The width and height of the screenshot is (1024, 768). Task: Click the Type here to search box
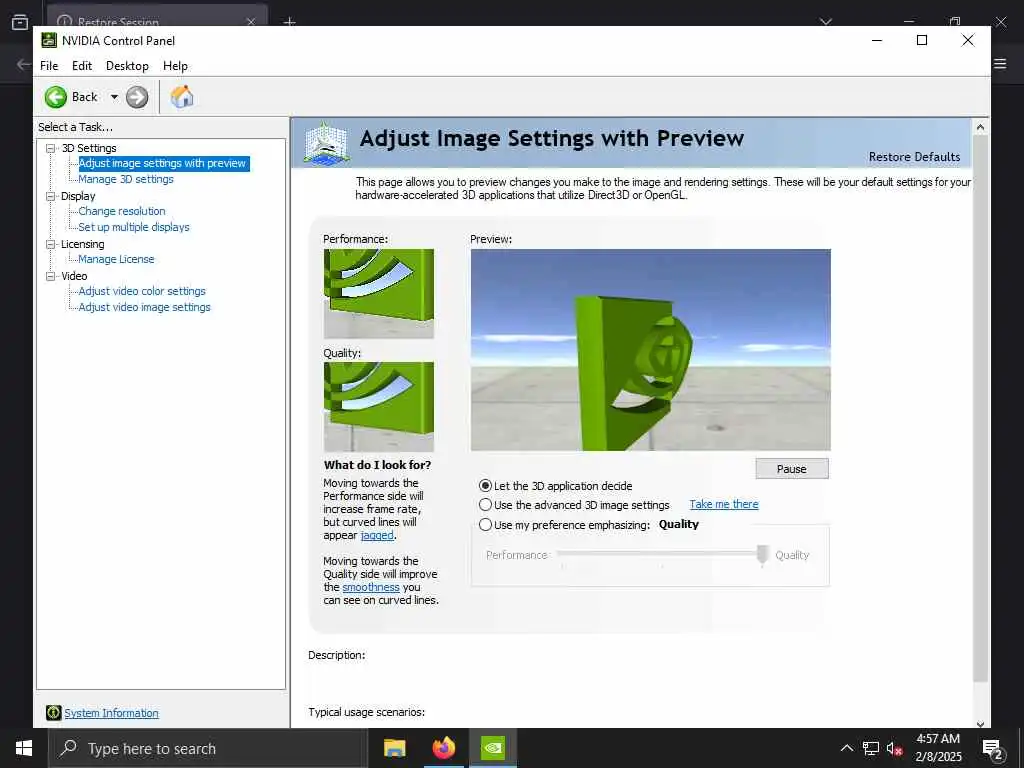coord(208,748)
